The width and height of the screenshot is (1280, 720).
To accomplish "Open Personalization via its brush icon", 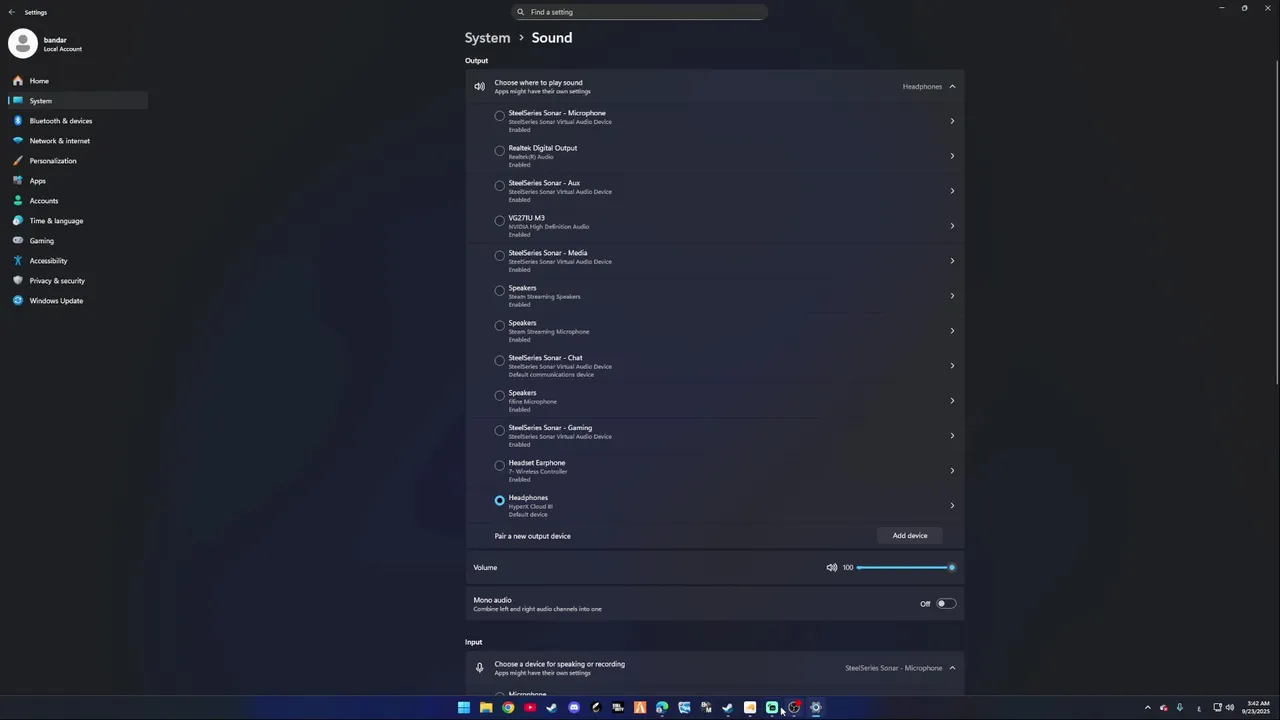I will click(x=17, y=161).
